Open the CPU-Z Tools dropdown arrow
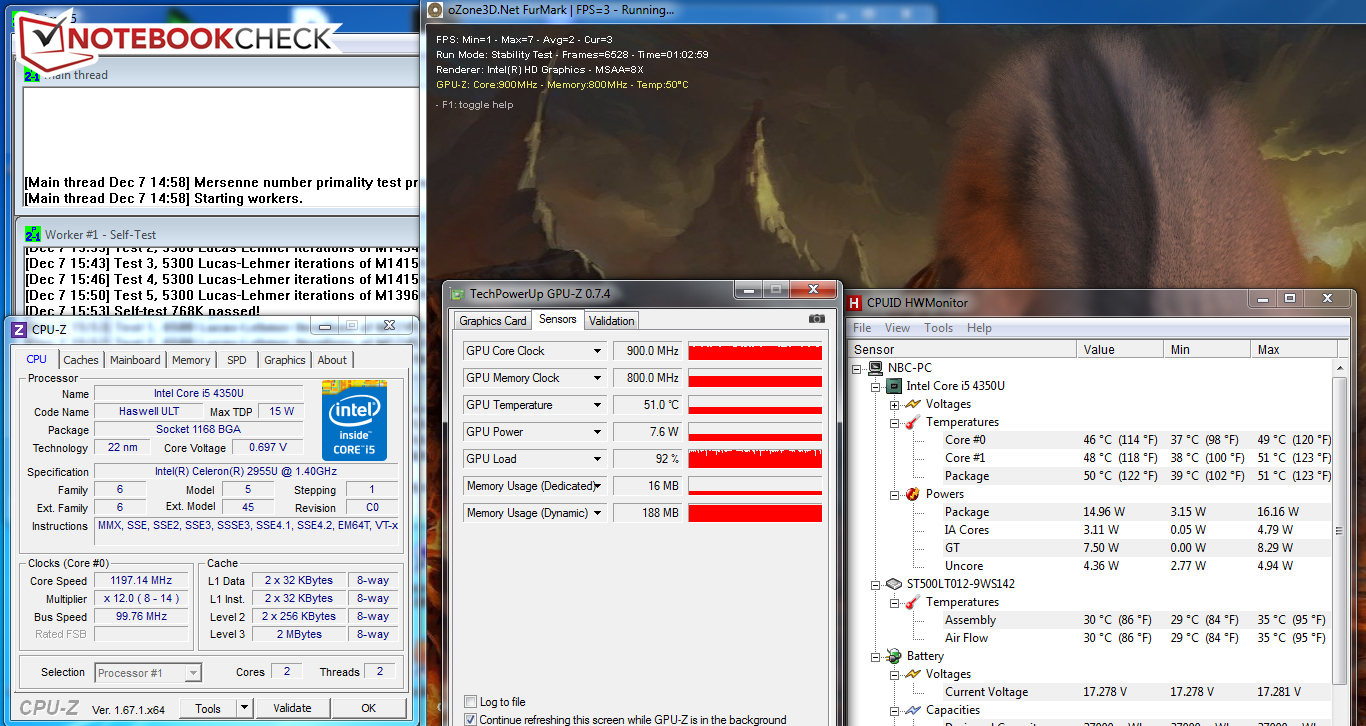 click(x=245, y=709)
